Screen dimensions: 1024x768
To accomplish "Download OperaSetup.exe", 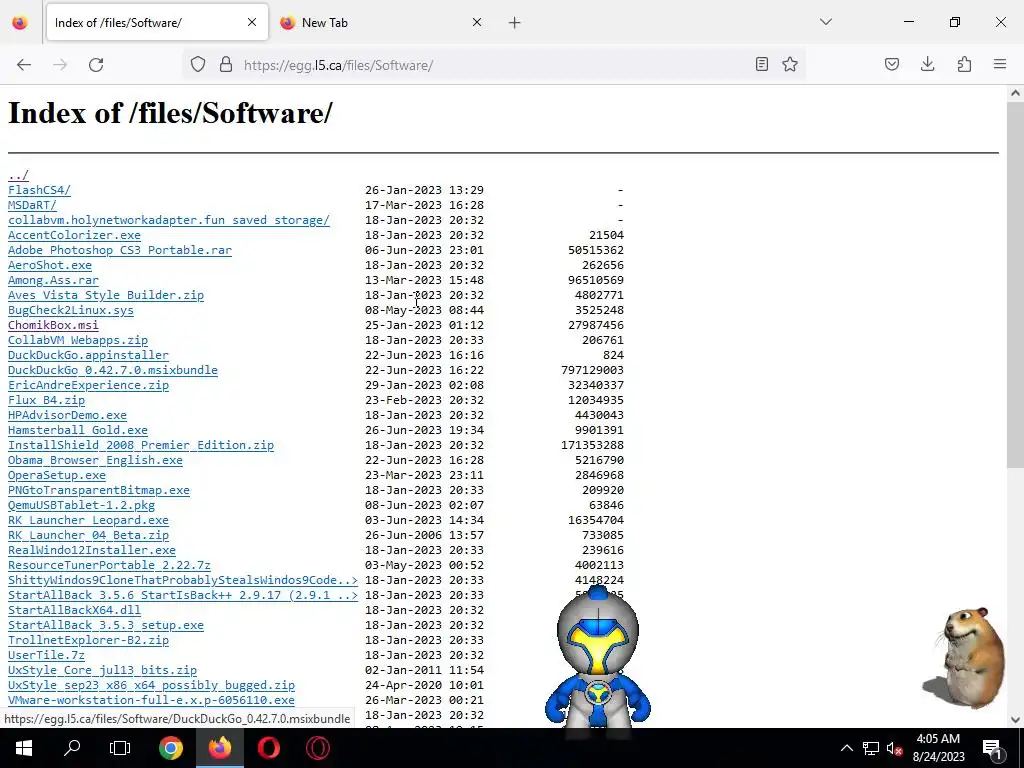I will tap(57, 475).
